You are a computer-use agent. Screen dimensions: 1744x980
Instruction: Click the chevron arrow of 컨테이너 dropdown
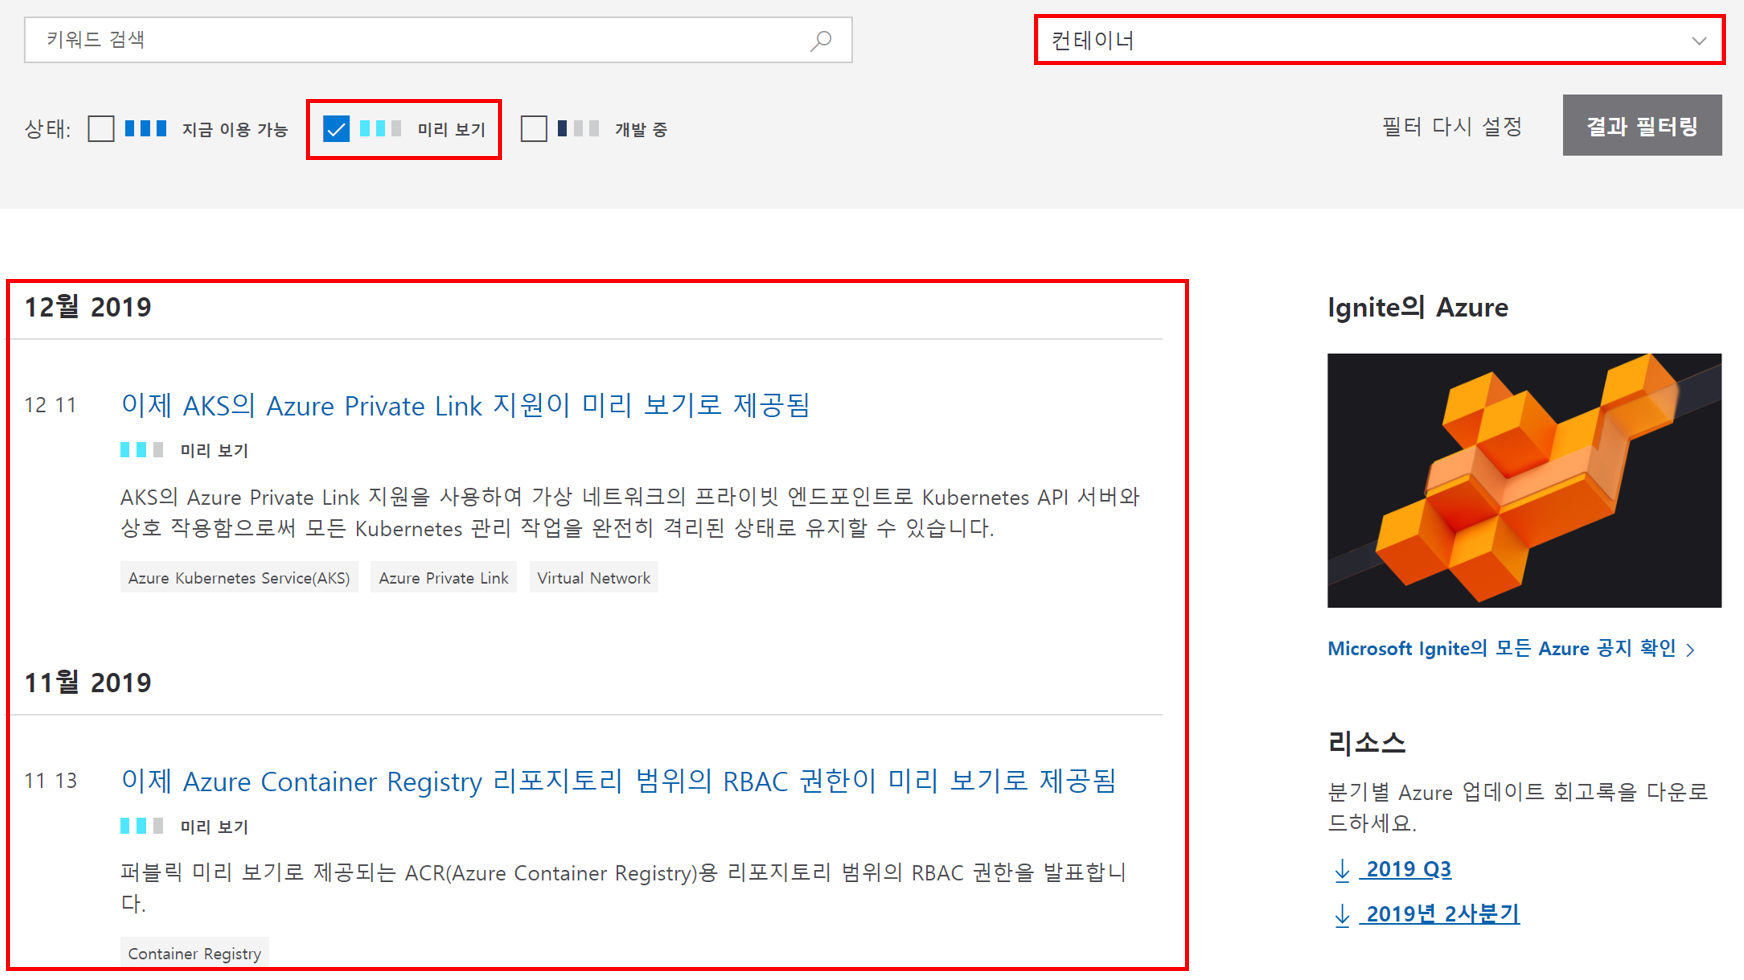pyautogui.click(x=1699, y=41)
